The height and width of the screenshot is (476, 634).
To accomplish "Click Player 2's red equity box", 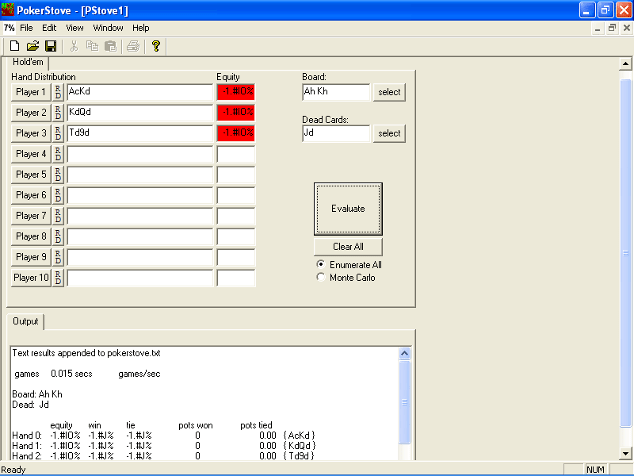I will pyautogui.click(x=236, y=112).
